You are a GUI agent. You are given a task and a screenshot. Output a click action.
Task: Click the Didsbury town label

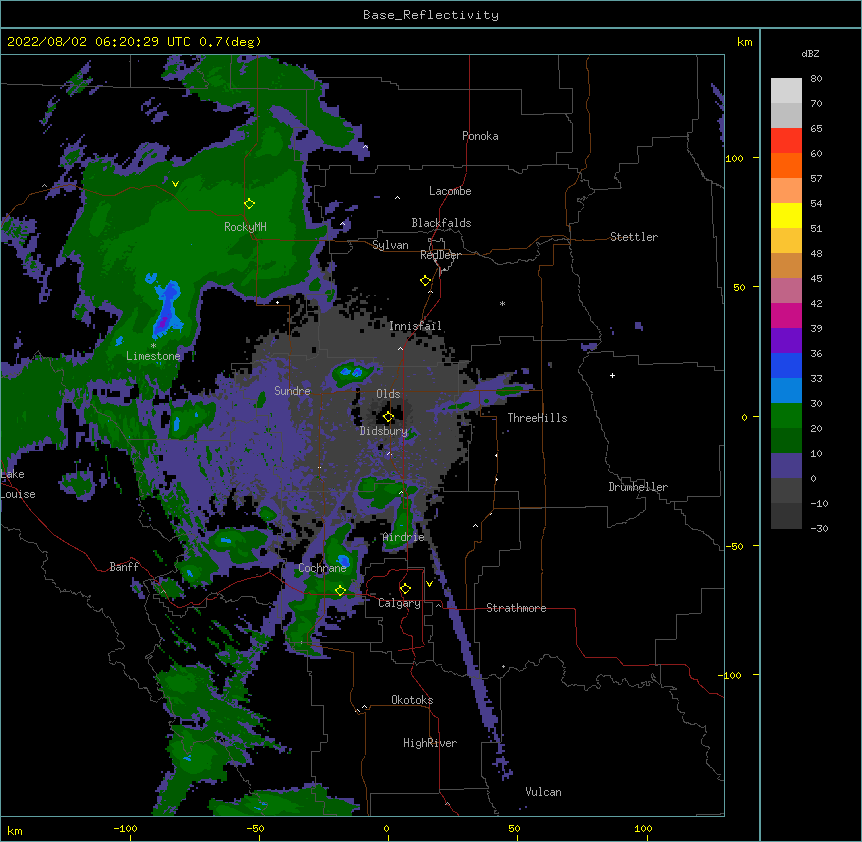tap(384, 431)
